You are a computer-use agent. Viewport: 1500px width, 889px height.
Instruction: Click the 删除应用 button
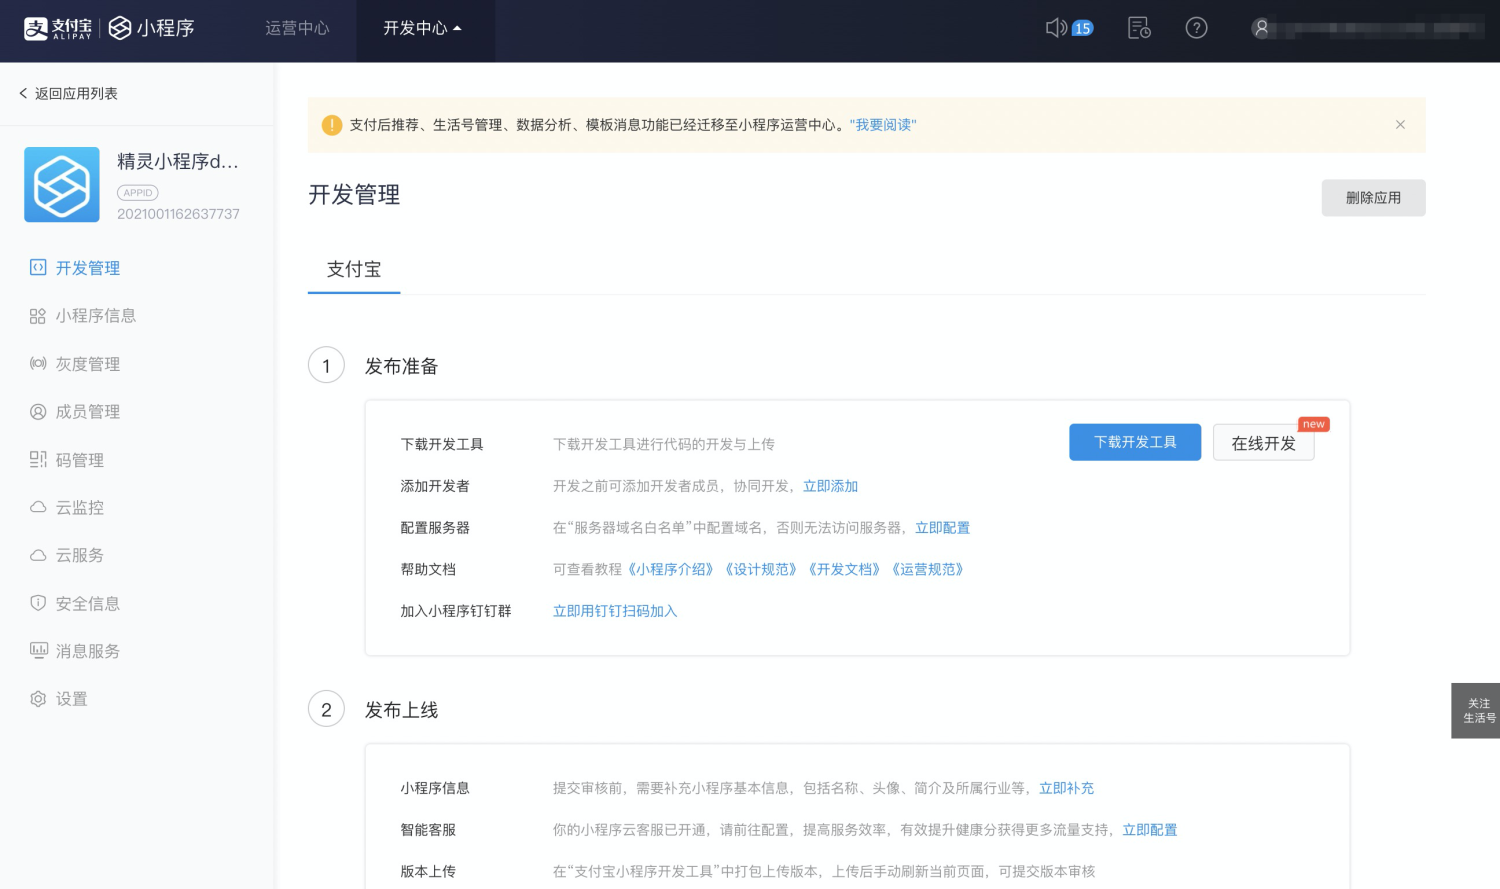[x=1373, y=198]
